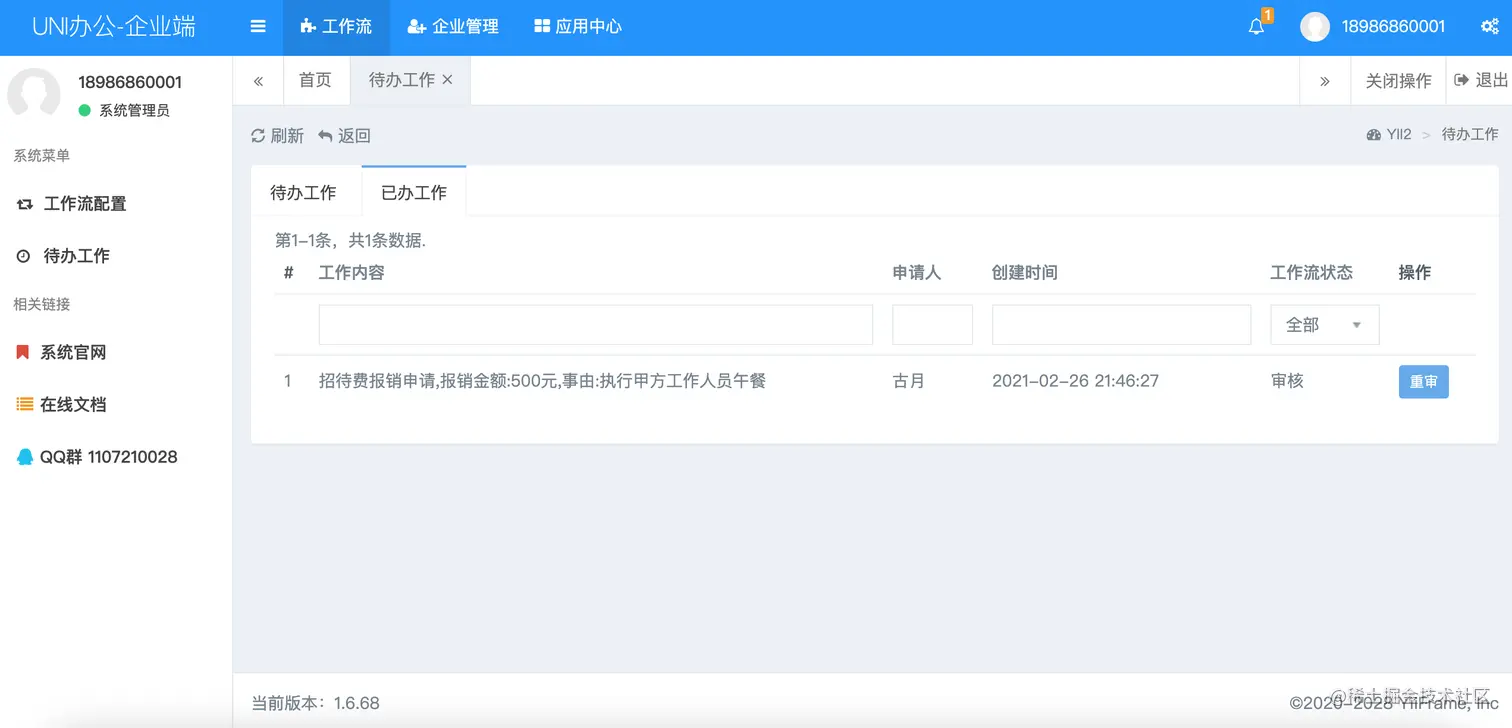Click the user avatar in the top bar

[x=1314, y=27]
